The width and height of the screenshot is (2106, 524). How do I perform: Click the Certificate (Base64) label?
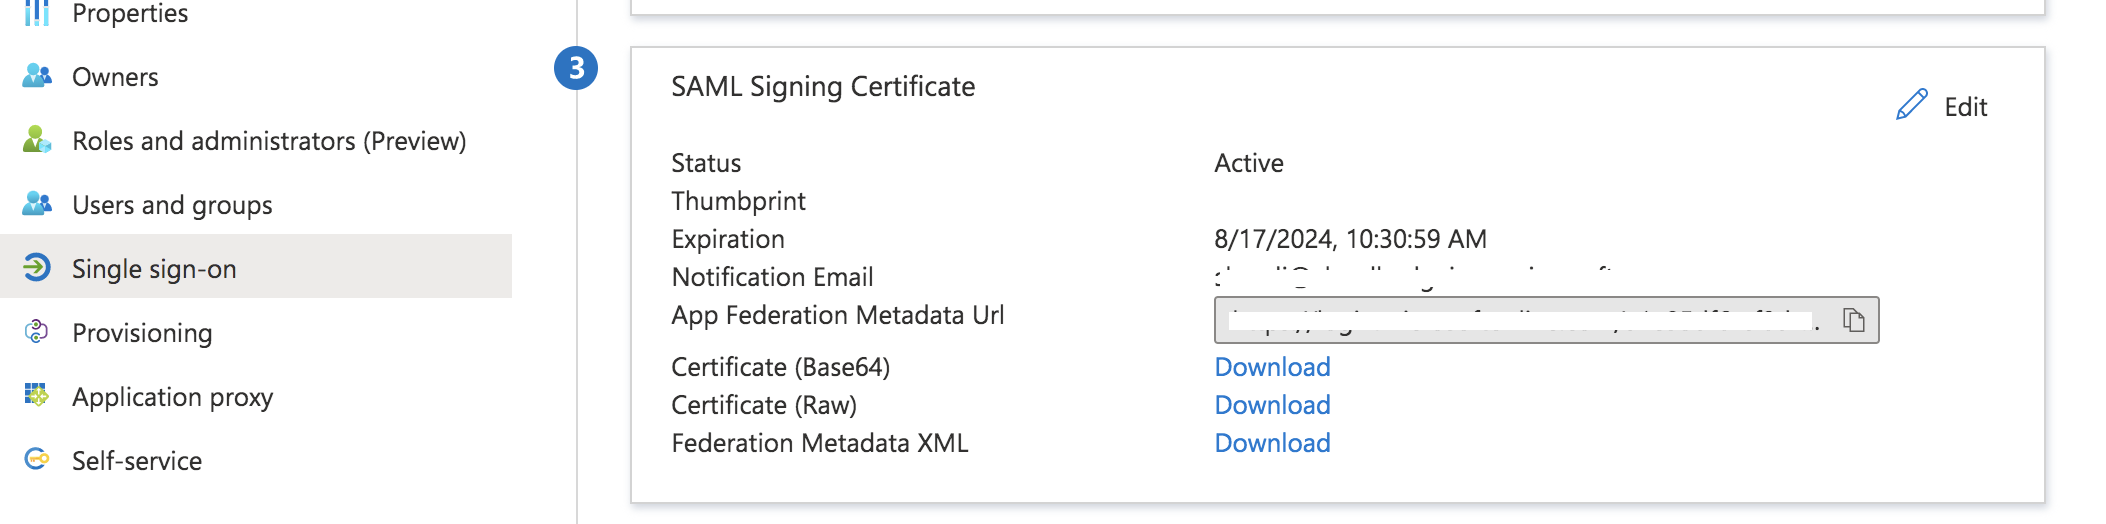[x=780, y=367]
